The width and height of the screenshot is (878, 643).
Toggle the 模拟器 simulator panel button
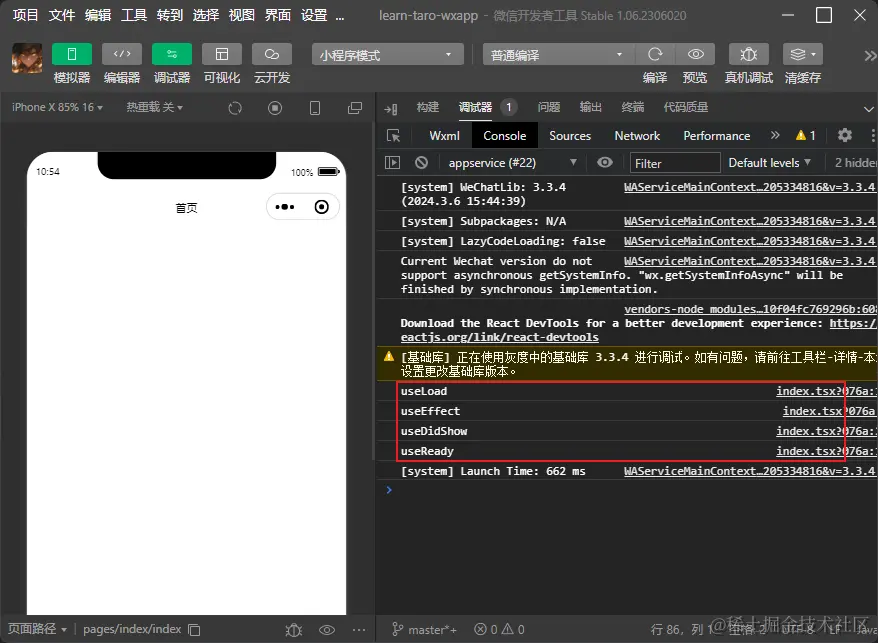[72, 54]
